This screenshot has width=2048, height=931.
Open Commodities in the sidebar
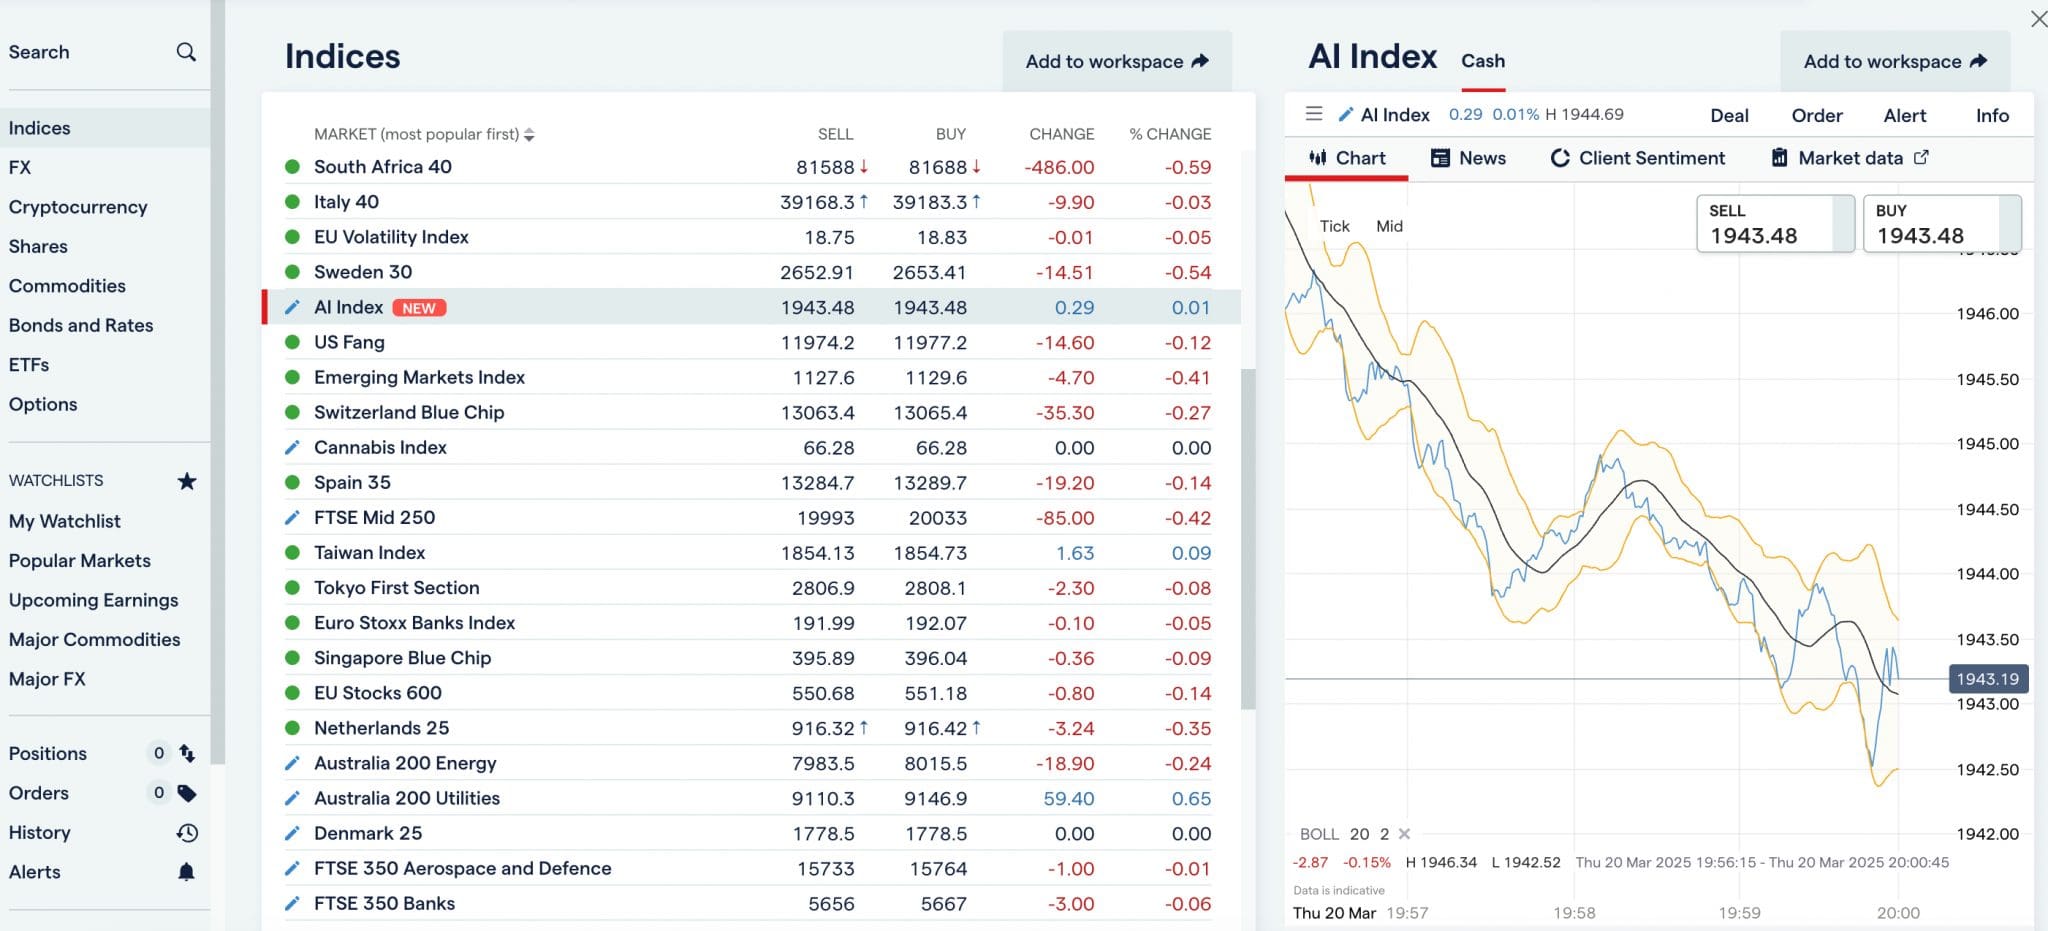[67, 286]
